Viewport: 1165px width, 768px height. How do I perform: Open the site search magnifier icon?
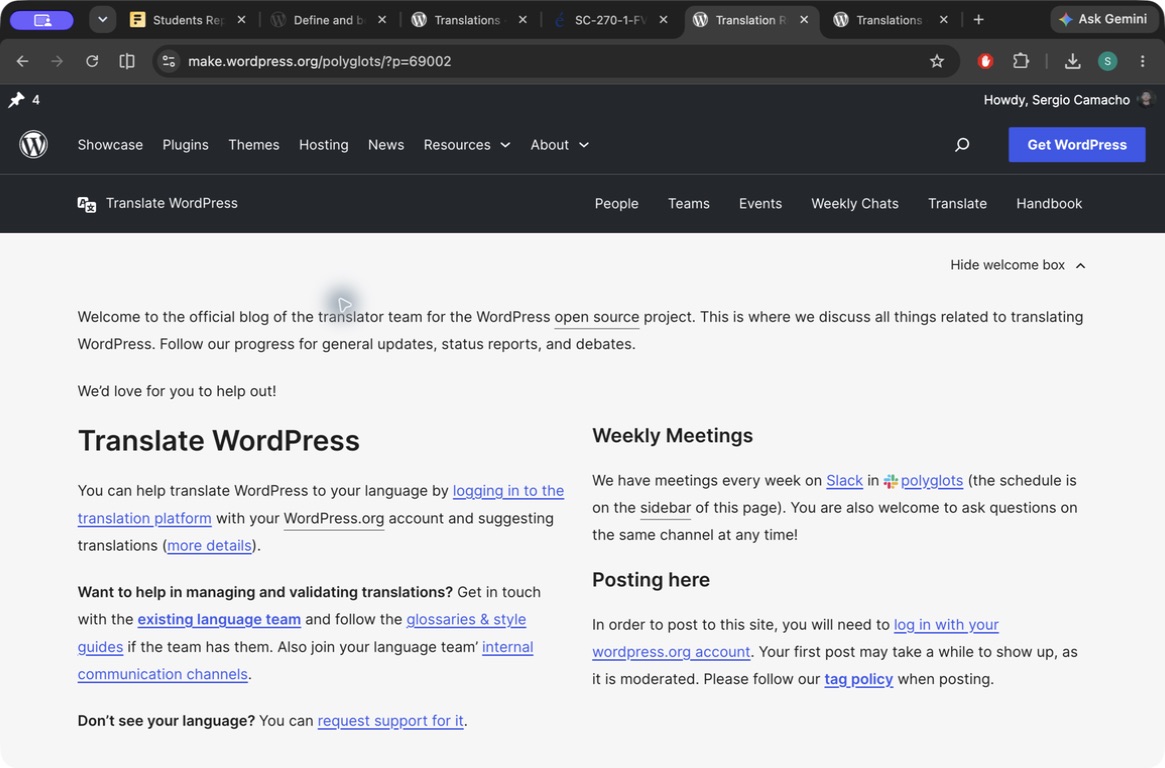point(962,144)
